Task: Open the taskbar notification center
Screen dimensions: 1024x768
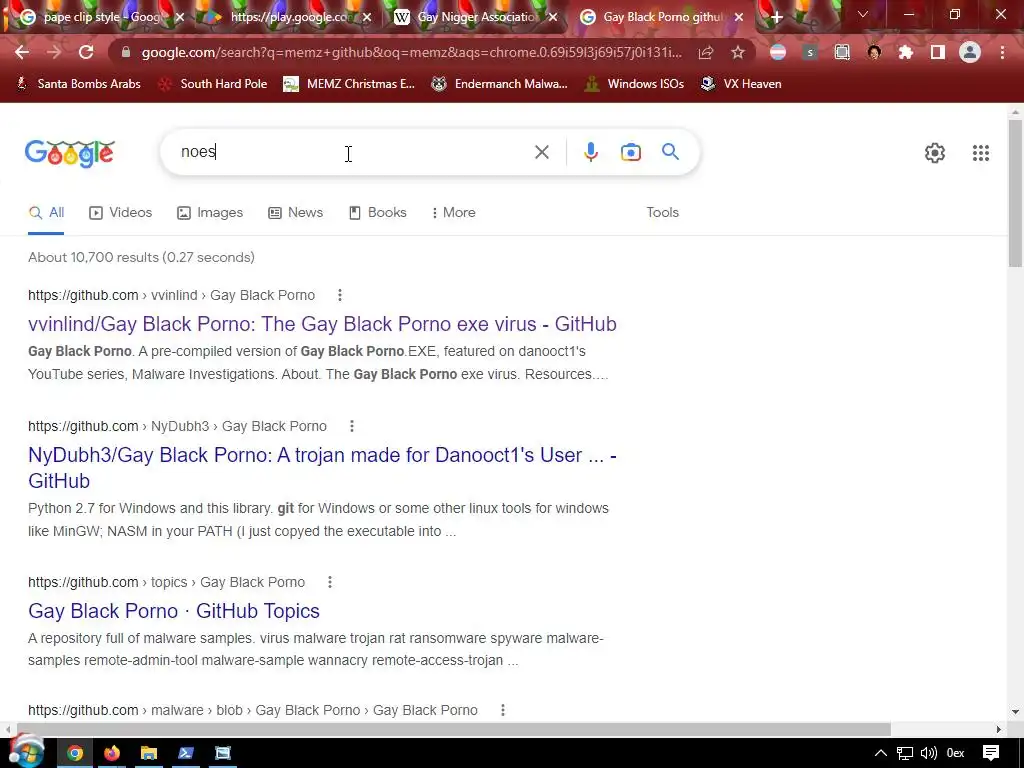Action: (x=991, y=753)
